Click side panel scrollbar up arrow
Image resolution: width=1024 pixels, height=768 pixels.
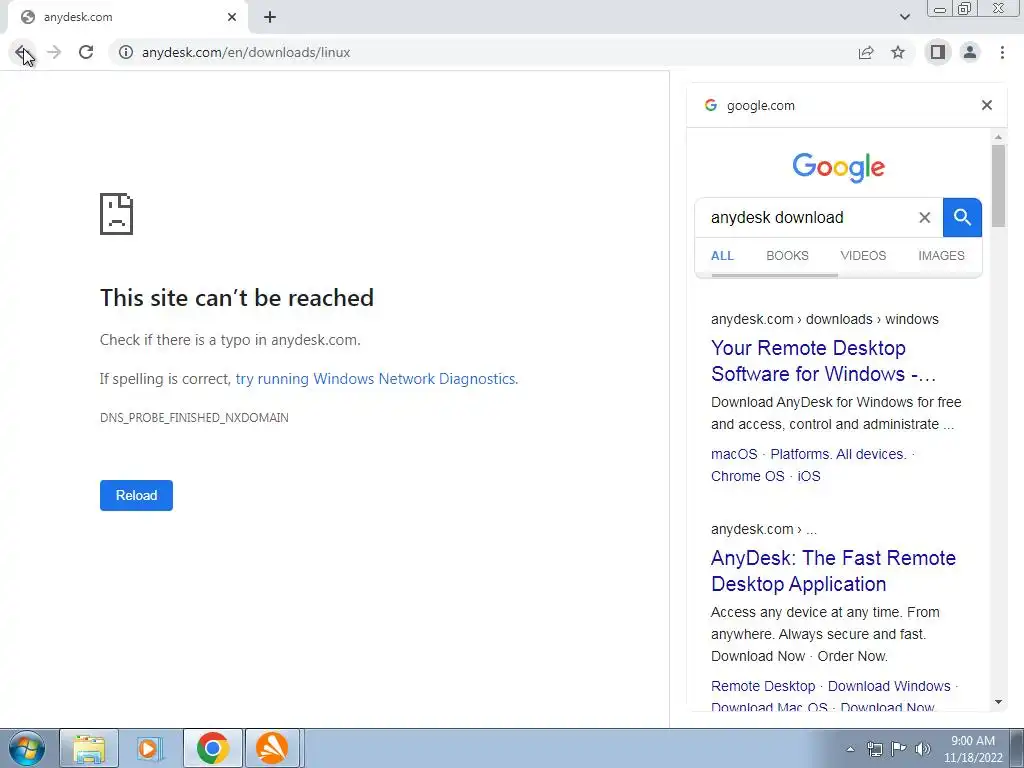pyautogui.click(x=998, y=137)
